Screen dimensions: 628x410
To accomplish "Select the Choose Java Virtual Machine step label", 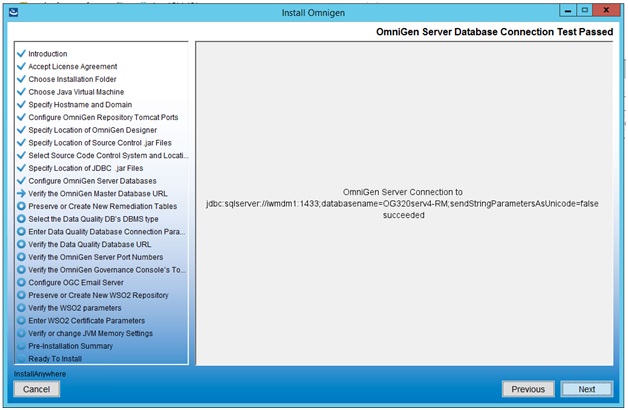I will pos(76,92).
